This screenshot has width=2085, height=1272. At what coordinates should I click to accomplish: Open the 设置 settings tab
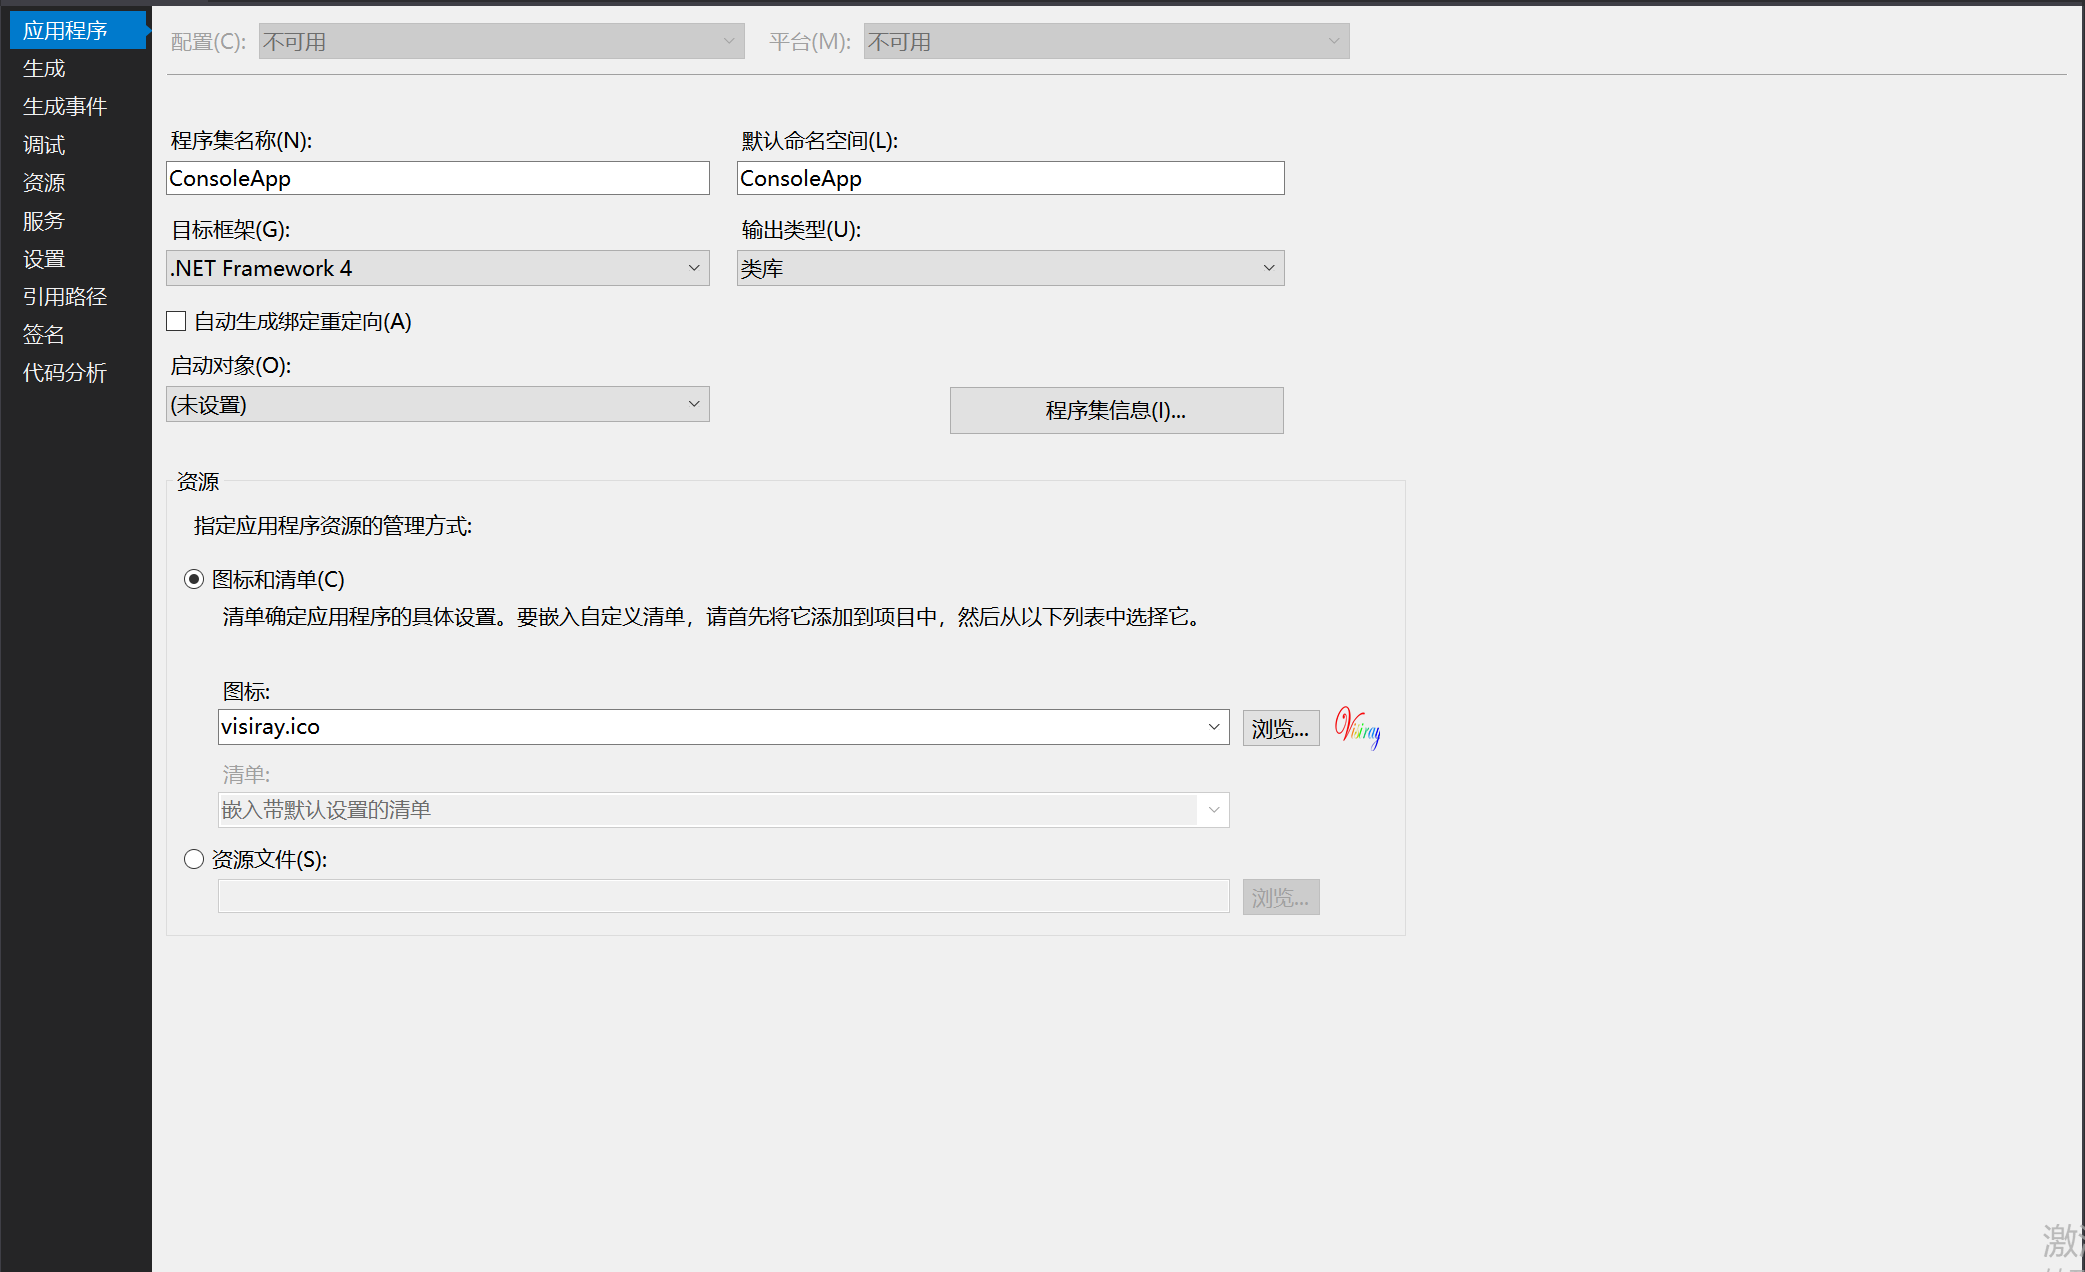44,259
